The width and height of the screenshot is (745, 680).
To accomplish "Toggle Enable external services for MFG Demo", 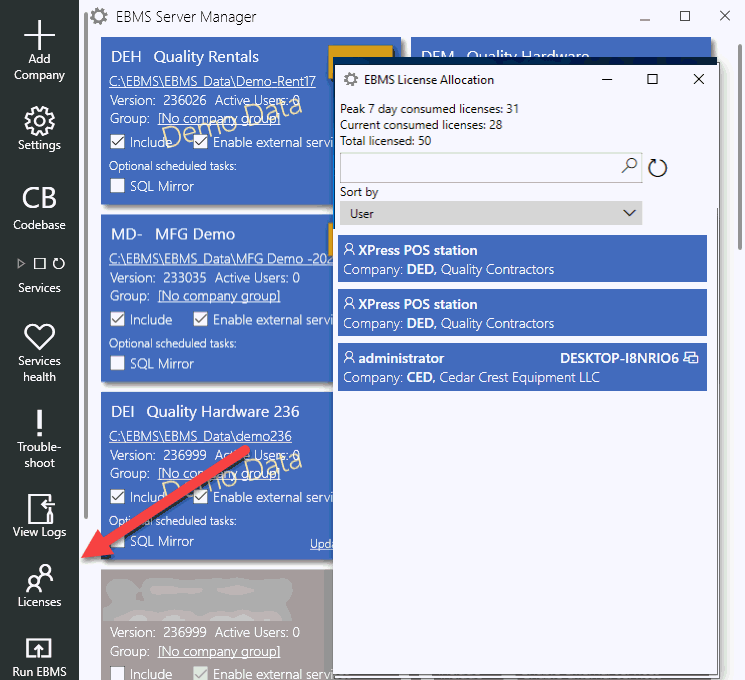I will (x=201, y=319).
